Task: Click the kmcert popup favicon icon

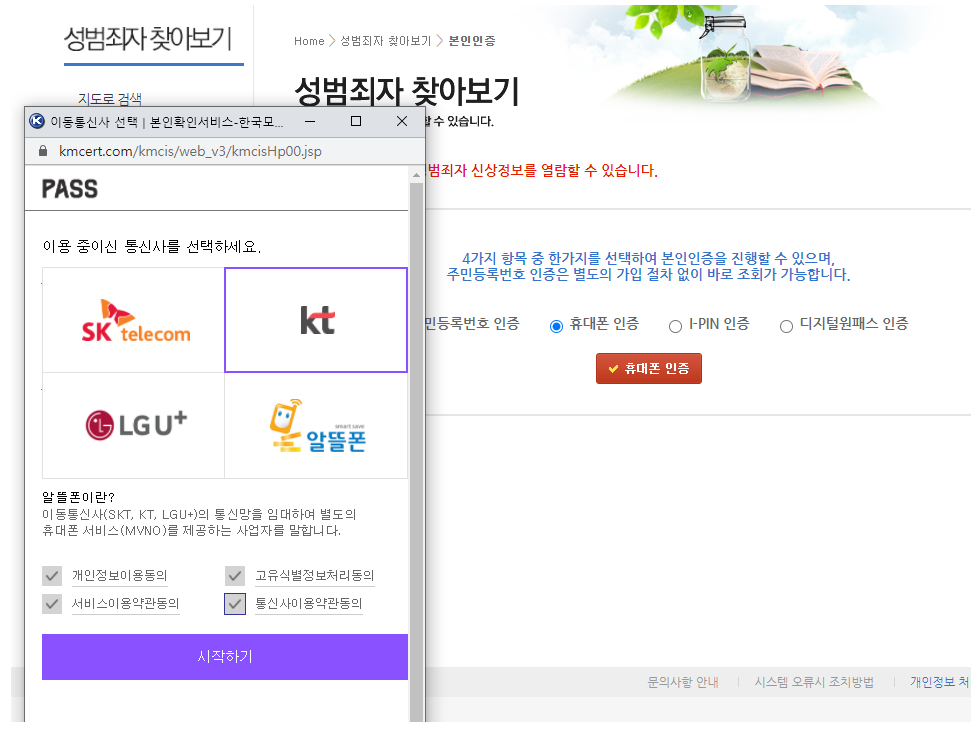Action: coord(37,121)
